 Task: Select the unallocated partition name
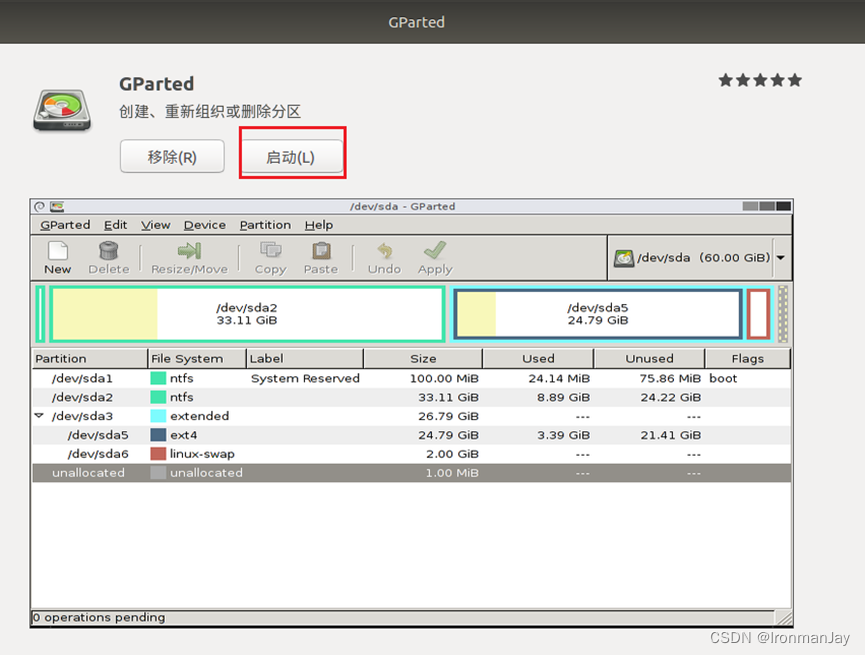pyautogui.click(x=88, y=473)
